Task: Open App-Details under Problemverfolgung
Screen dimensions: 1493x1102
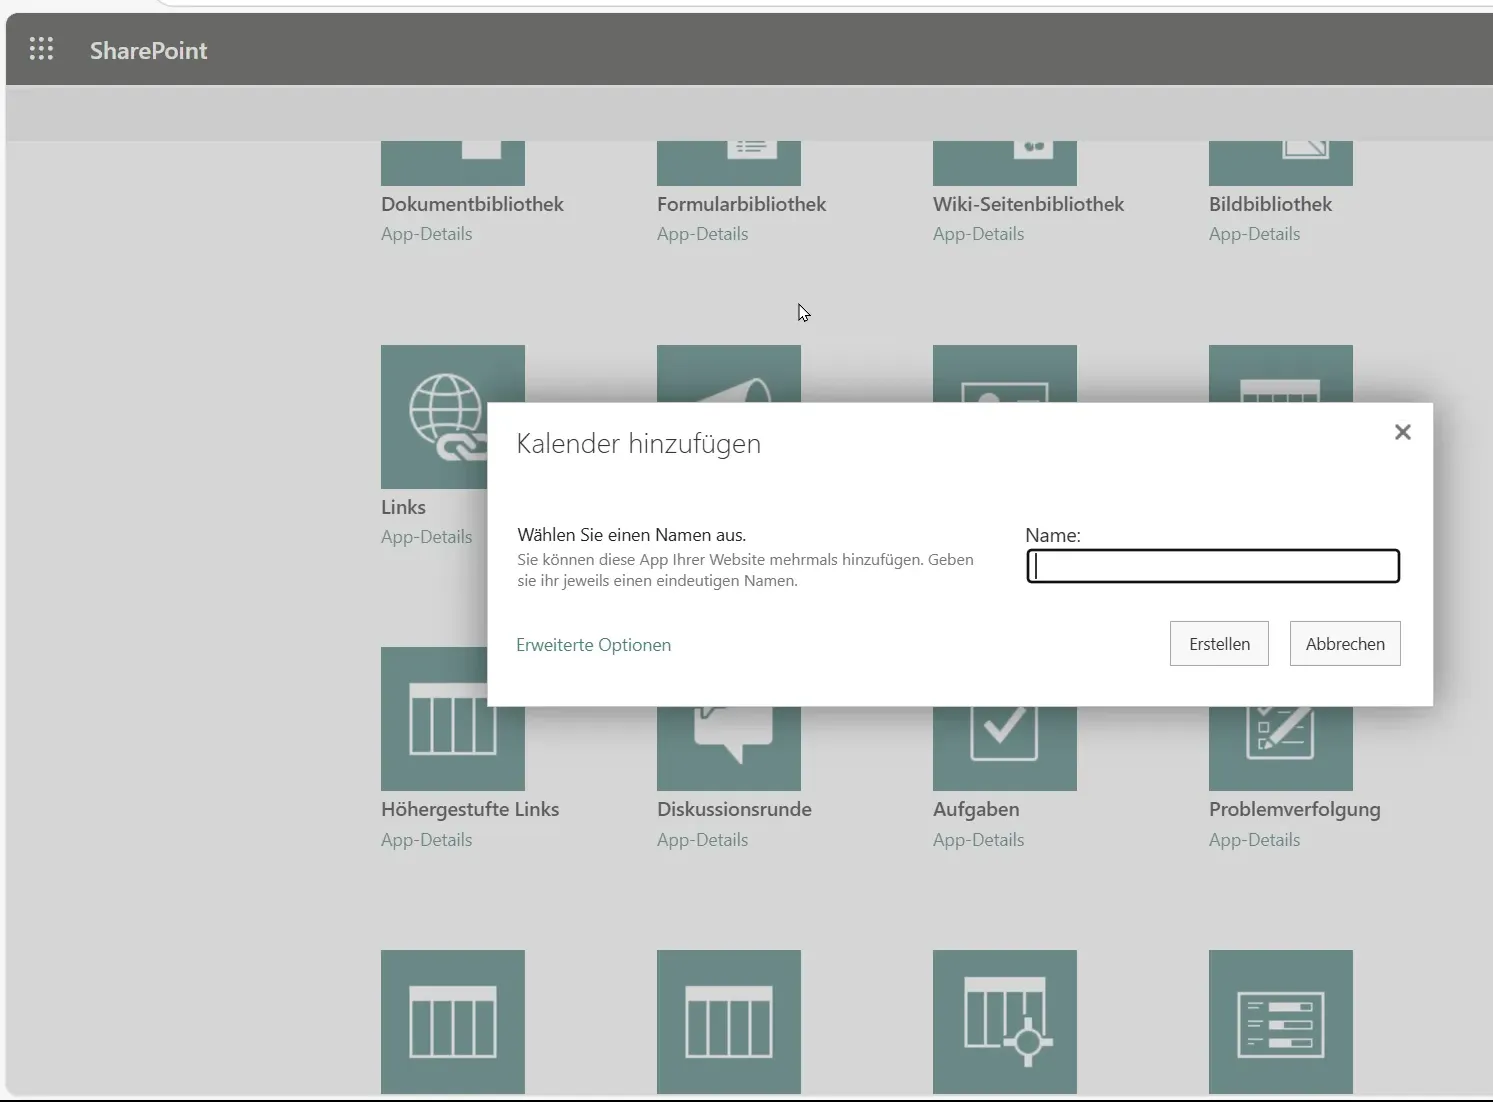Action: [x=1254, y=840]
